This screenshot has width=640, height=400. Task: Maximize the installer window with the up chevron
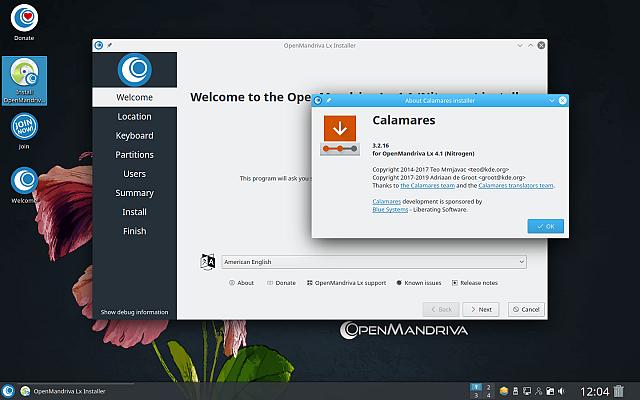click(530, 45)
